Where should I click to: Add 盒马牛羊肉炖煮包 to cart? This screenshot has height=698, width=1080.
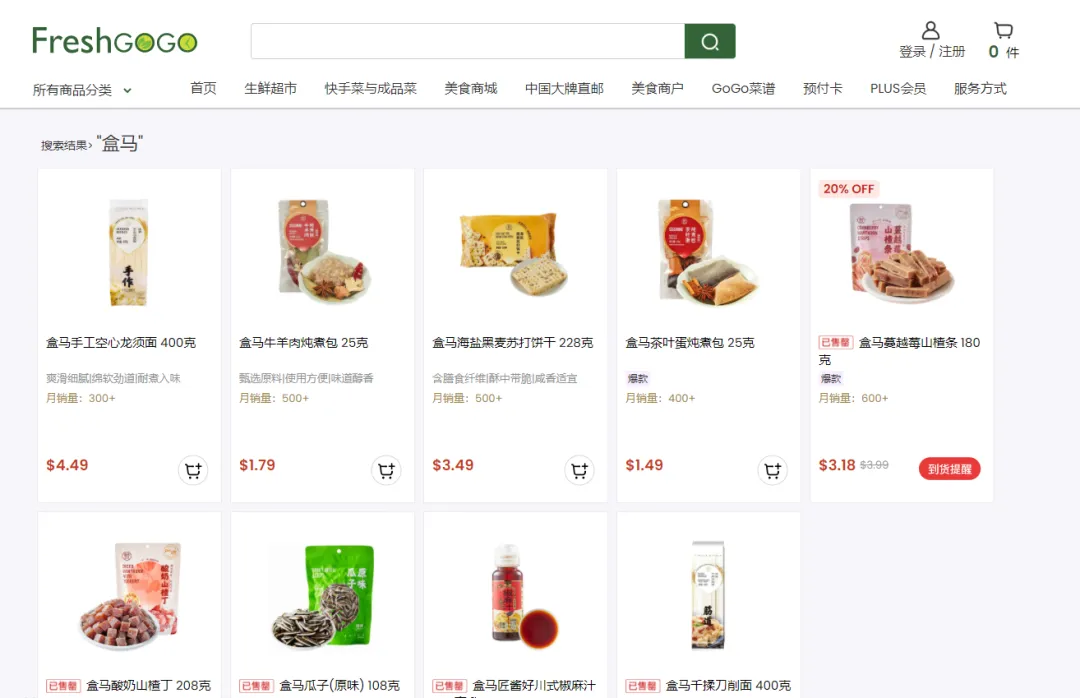tap(386, 470)
